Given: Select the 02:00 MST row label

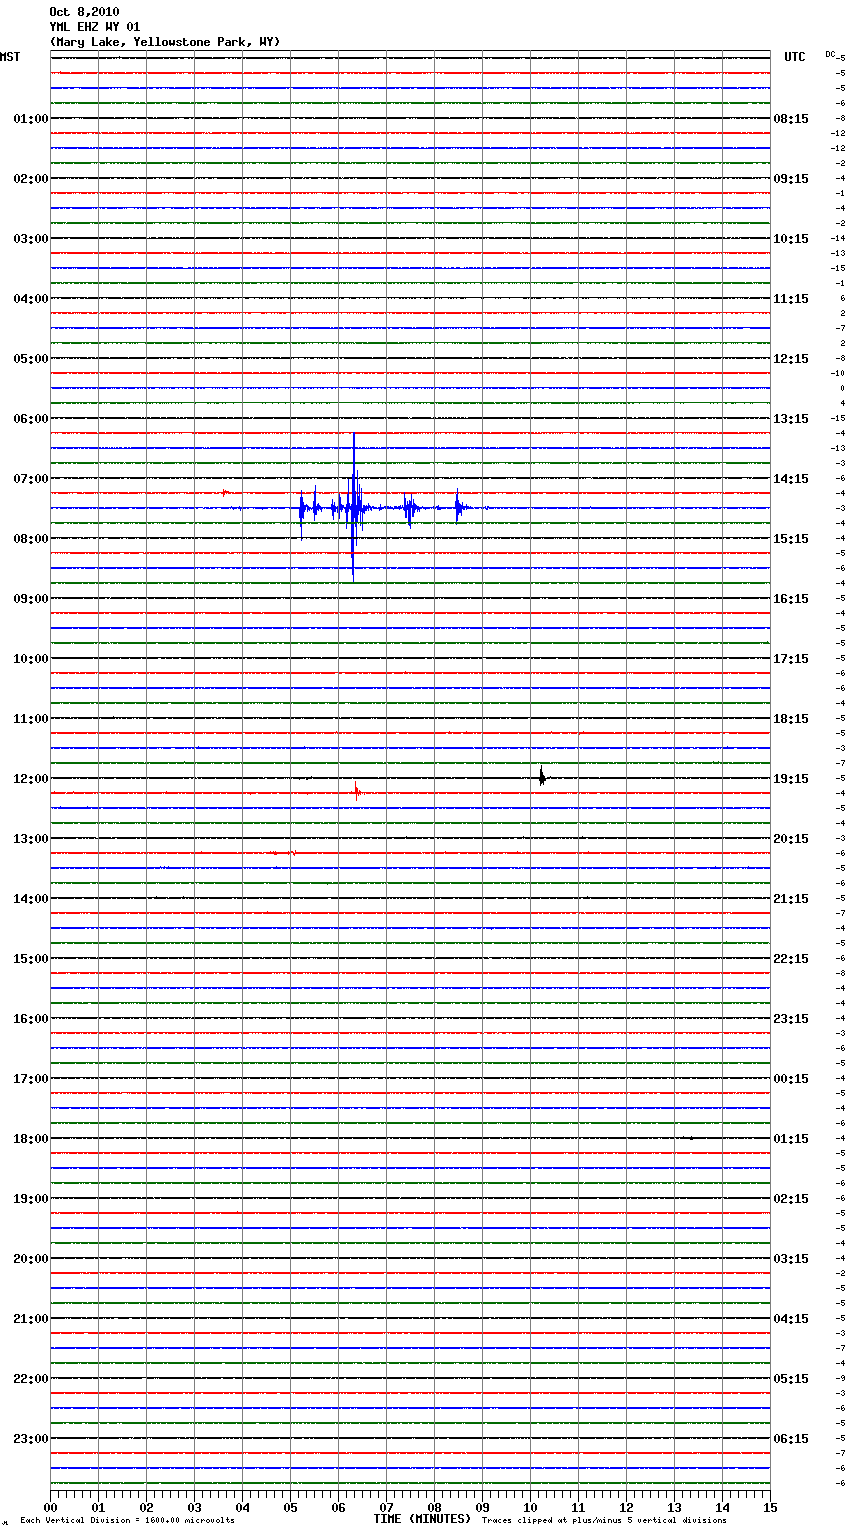Looking at the screenshot, I should click(31, 179).
